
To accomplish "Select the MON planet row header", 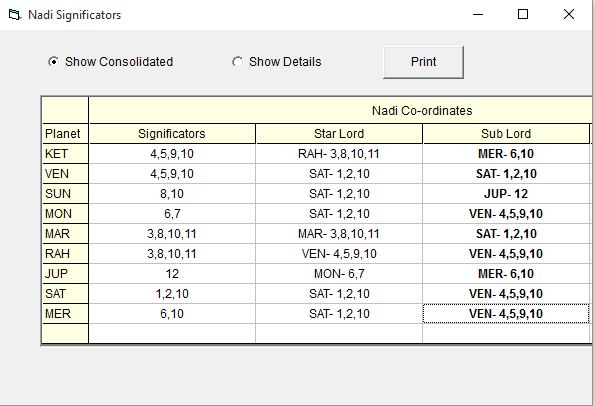I will point(65,214).
